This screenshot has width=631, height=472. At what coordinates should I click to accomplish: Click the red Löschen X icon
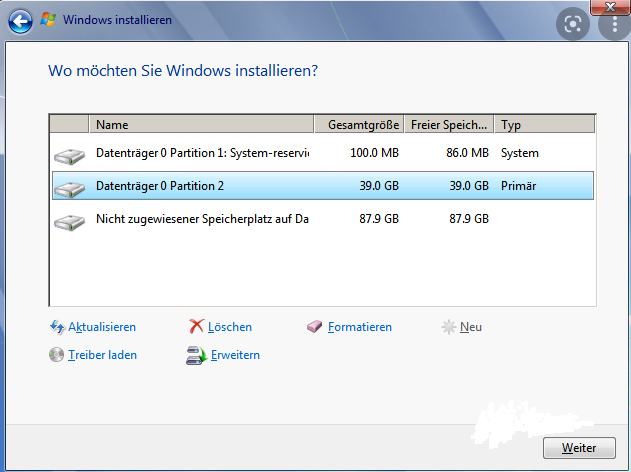coord(197,327)
